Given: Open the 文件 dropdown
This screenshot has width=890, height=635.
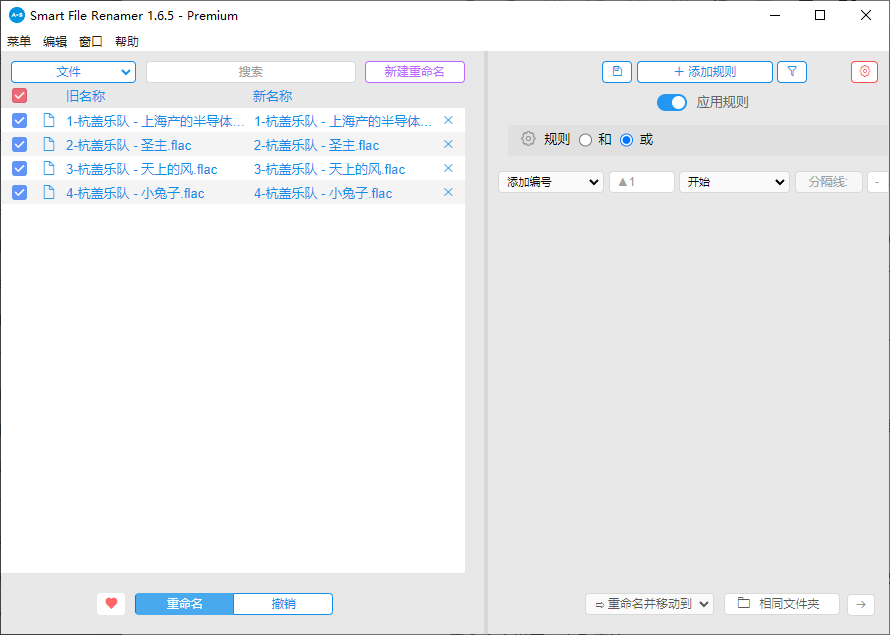Looking at the screenshot, I should (x=73, y=71).
